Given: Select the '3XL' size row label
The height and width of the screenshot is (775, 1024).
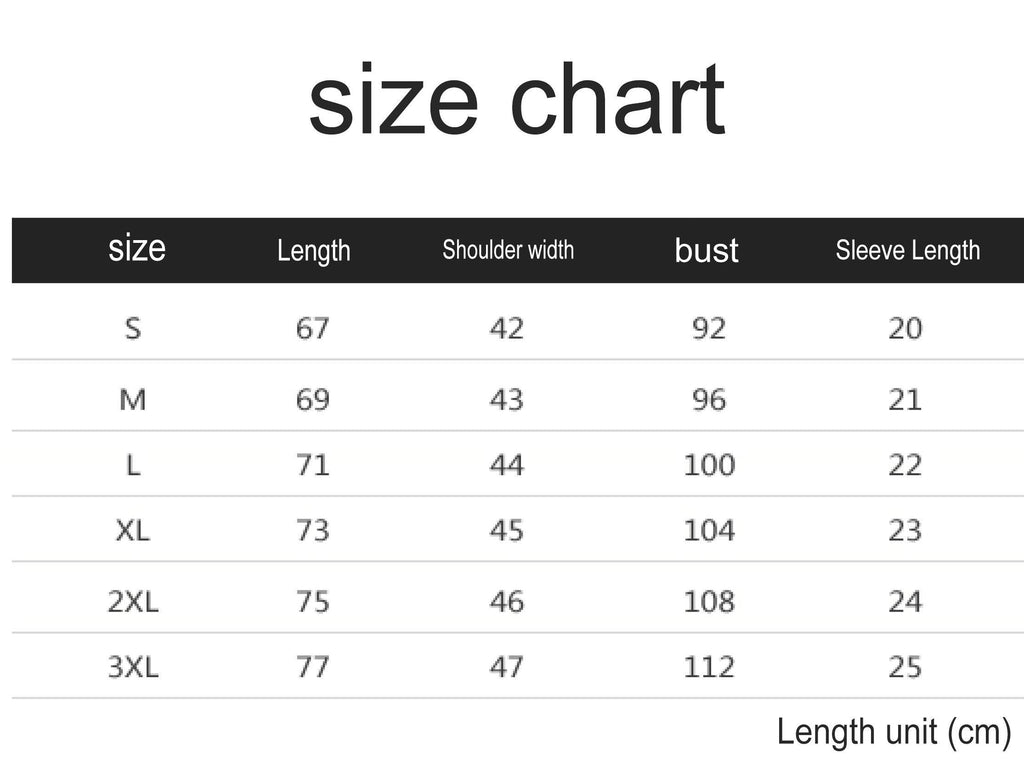Looking at the screenshot, I should tap(133, 666).
